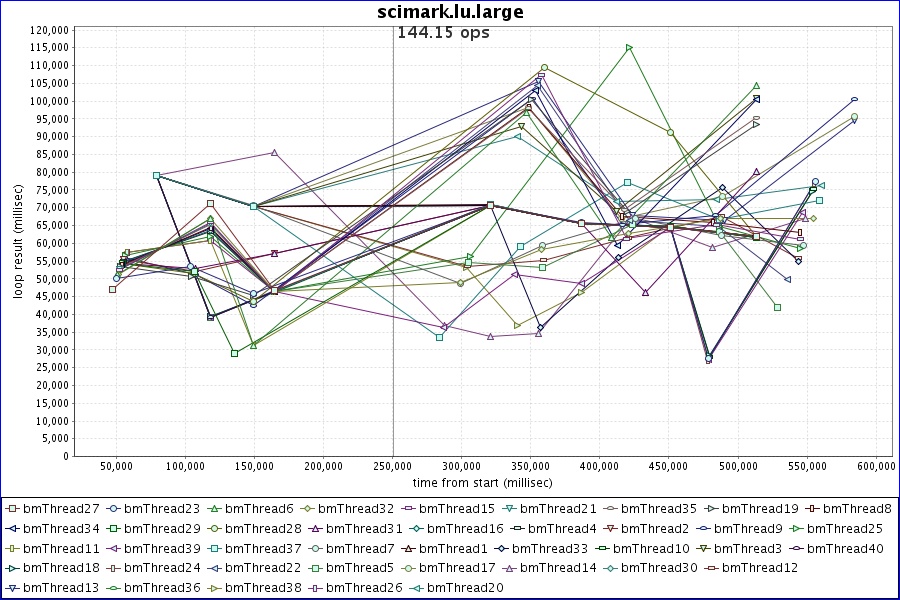
Task: Click the 600,000 label on time axis
Action: pos(876,466)
